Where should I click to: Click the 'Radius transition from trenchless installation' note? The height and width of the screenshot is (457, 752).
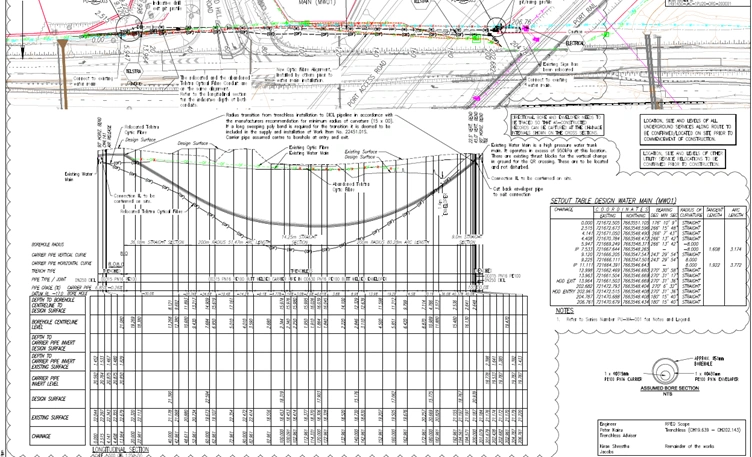[310, 126]
